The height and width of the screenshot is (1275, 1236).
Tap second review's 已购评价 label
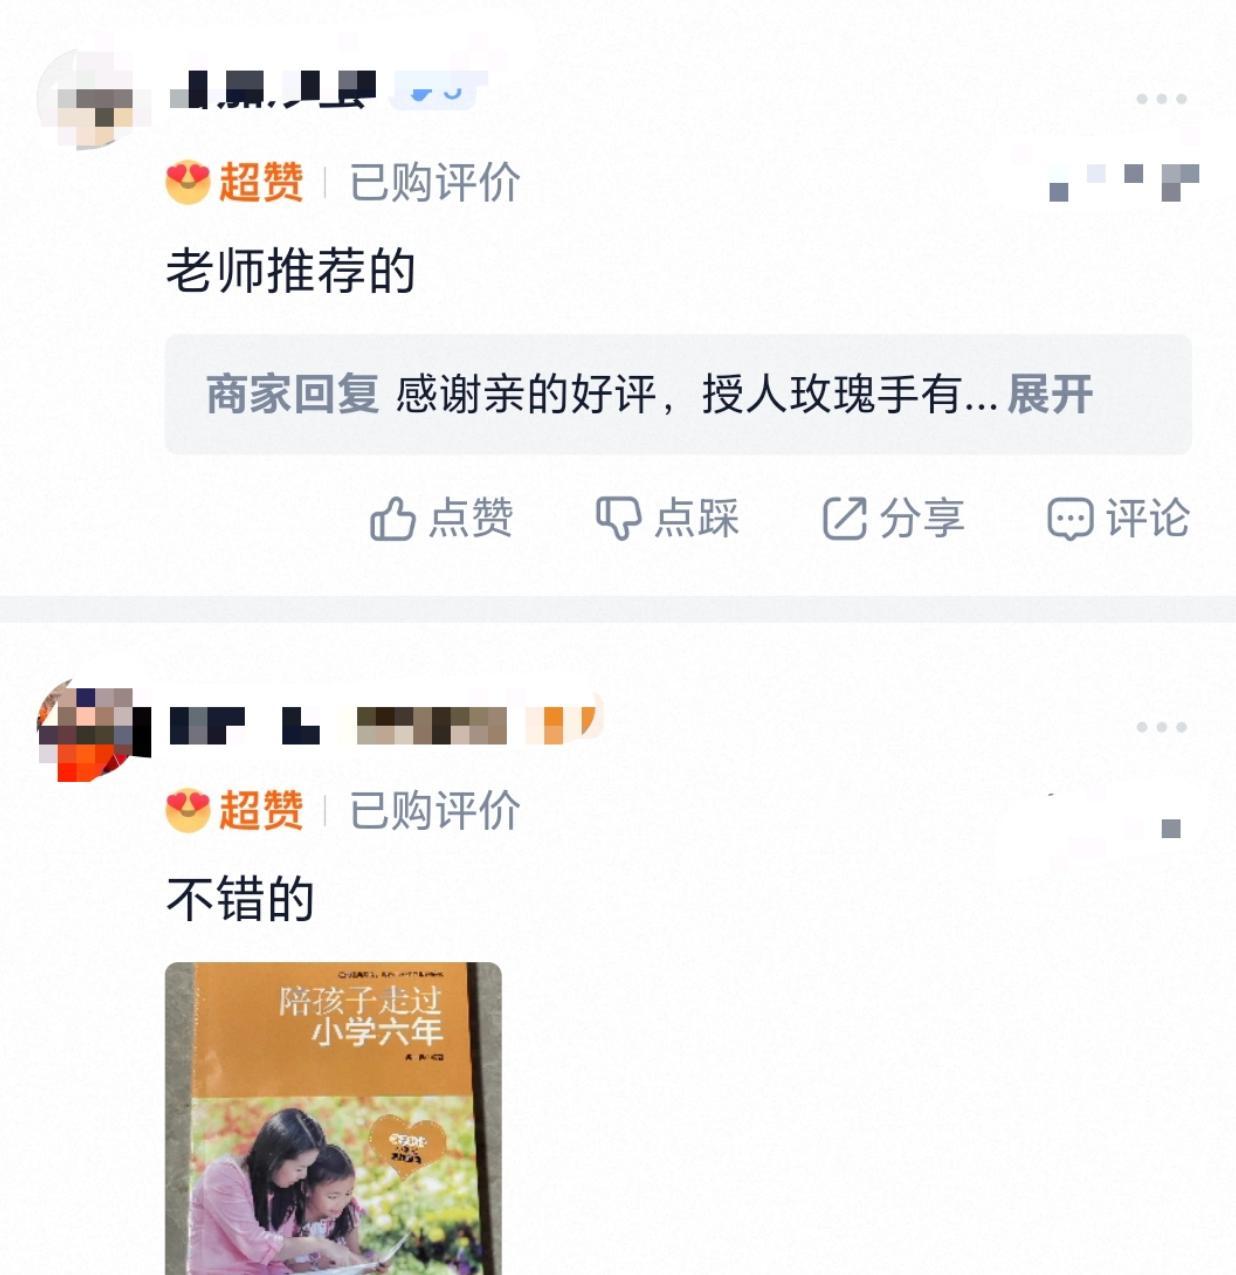[x=435, y=810]
